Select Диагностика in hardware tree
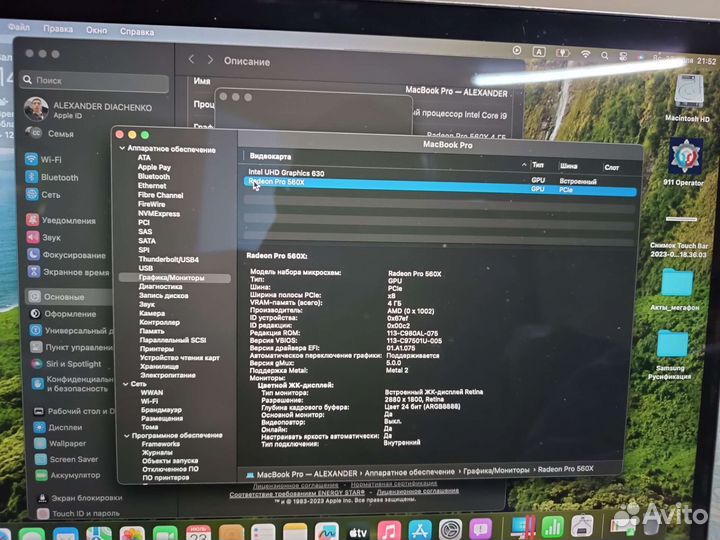The height and width of the screenshot is (540, 720). [x=160, y=287]
